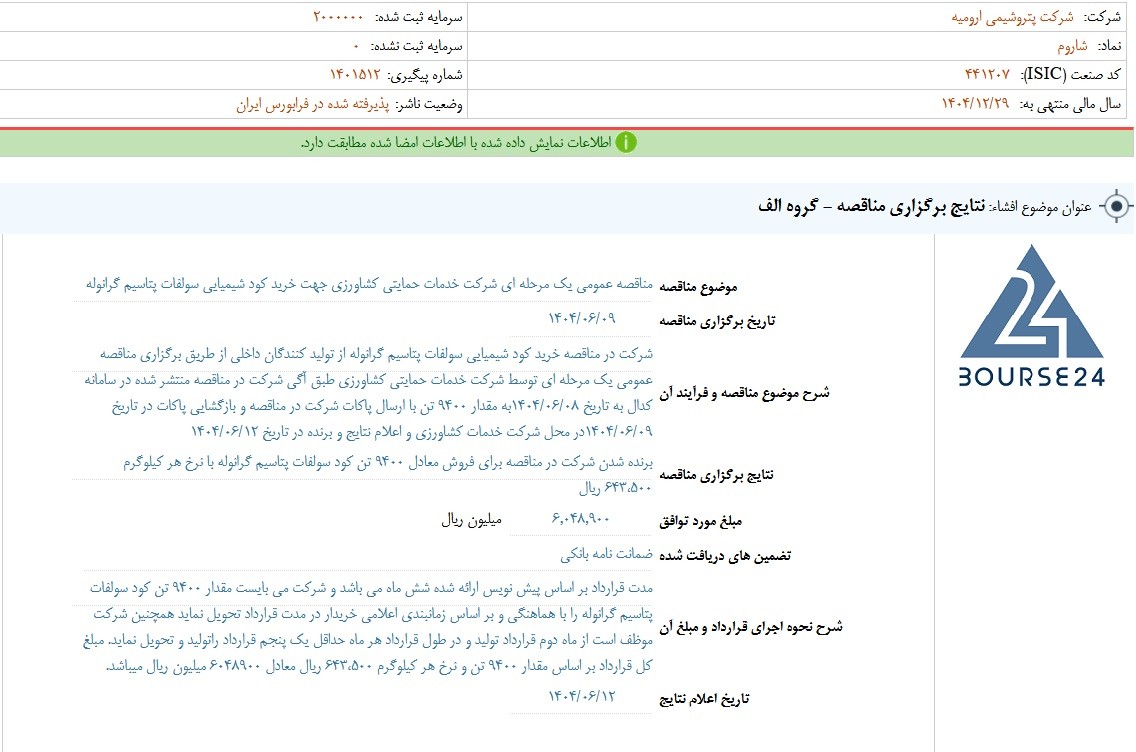Click the disclosure title نتایج برگزاری مناقصه – گروه الف
This screenshot has width=1136, height=752.
(872, 206)
